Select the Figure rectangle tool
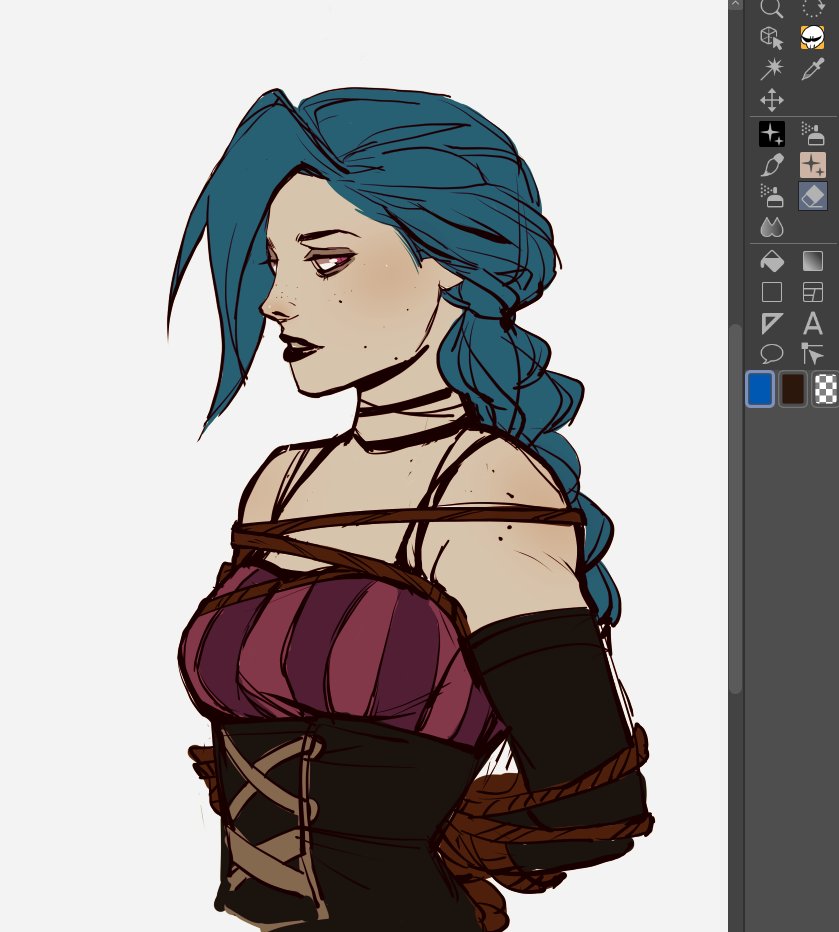Image resolution: width=839 pixels, height=932 pixels. [771, 292]
